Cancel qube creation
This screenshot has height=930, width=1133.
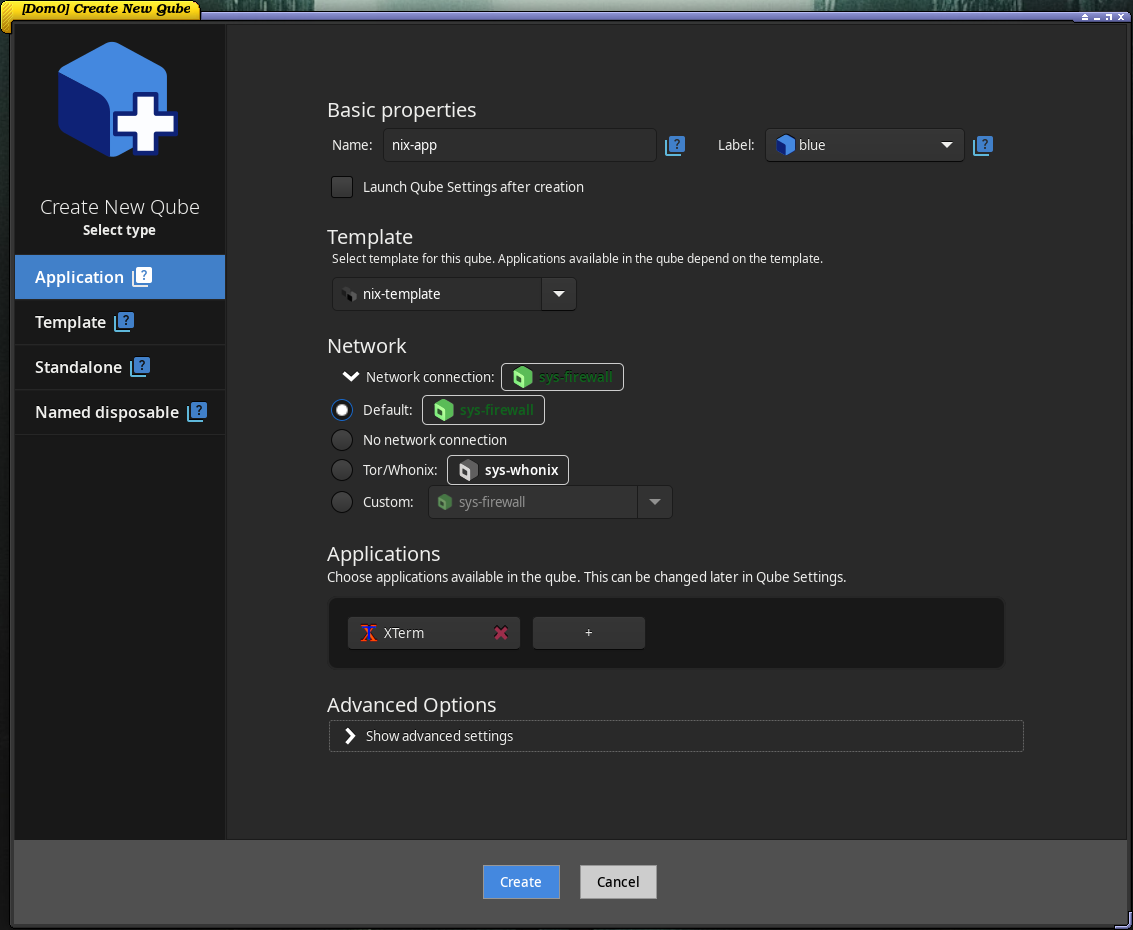618,881
